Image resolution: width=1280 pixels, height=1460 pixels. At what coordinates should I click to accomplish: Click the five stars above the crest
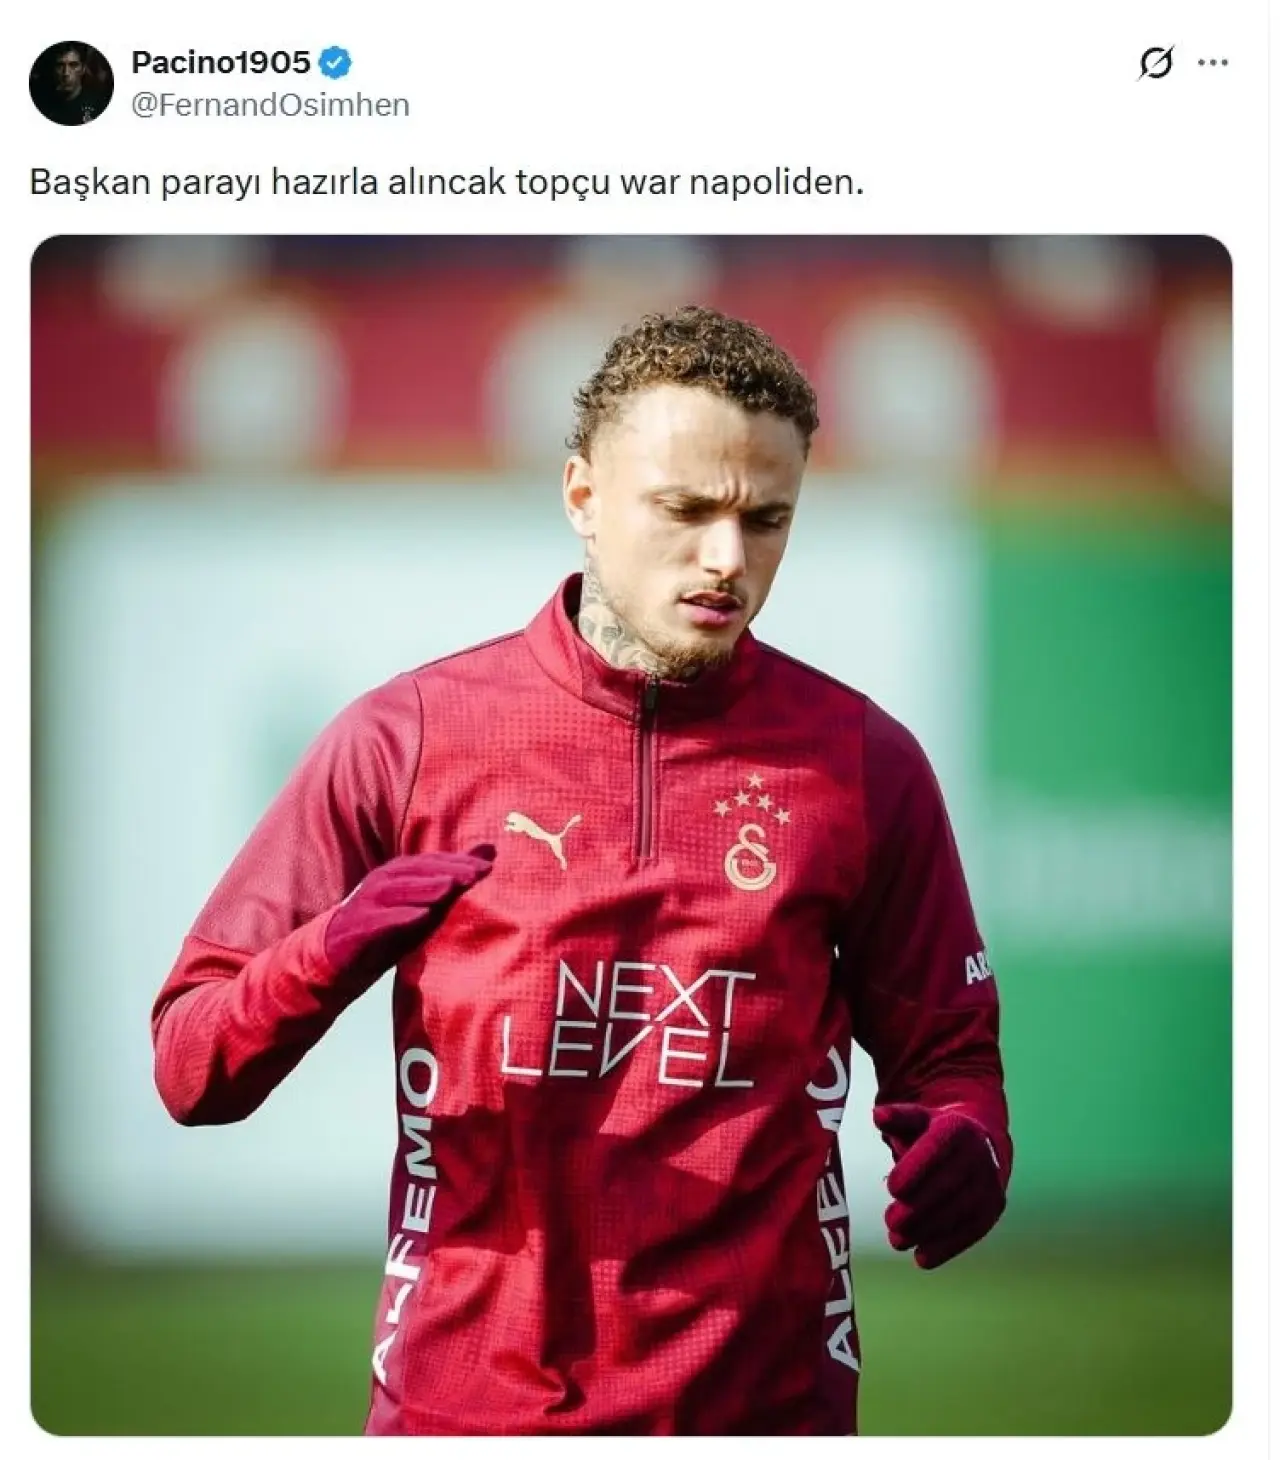pos(752,799)
